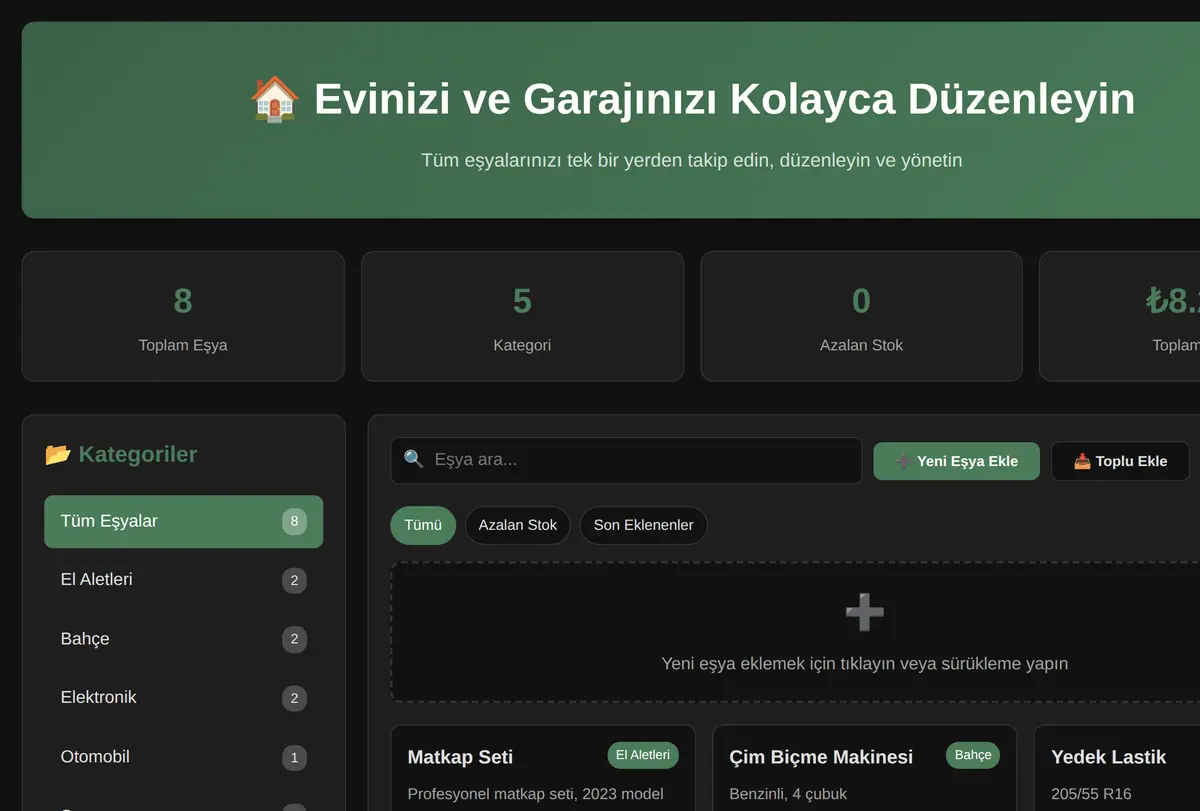Open the Yedek Lastik item card
Screen dimensions: 1200x811
coord(1117,768)
